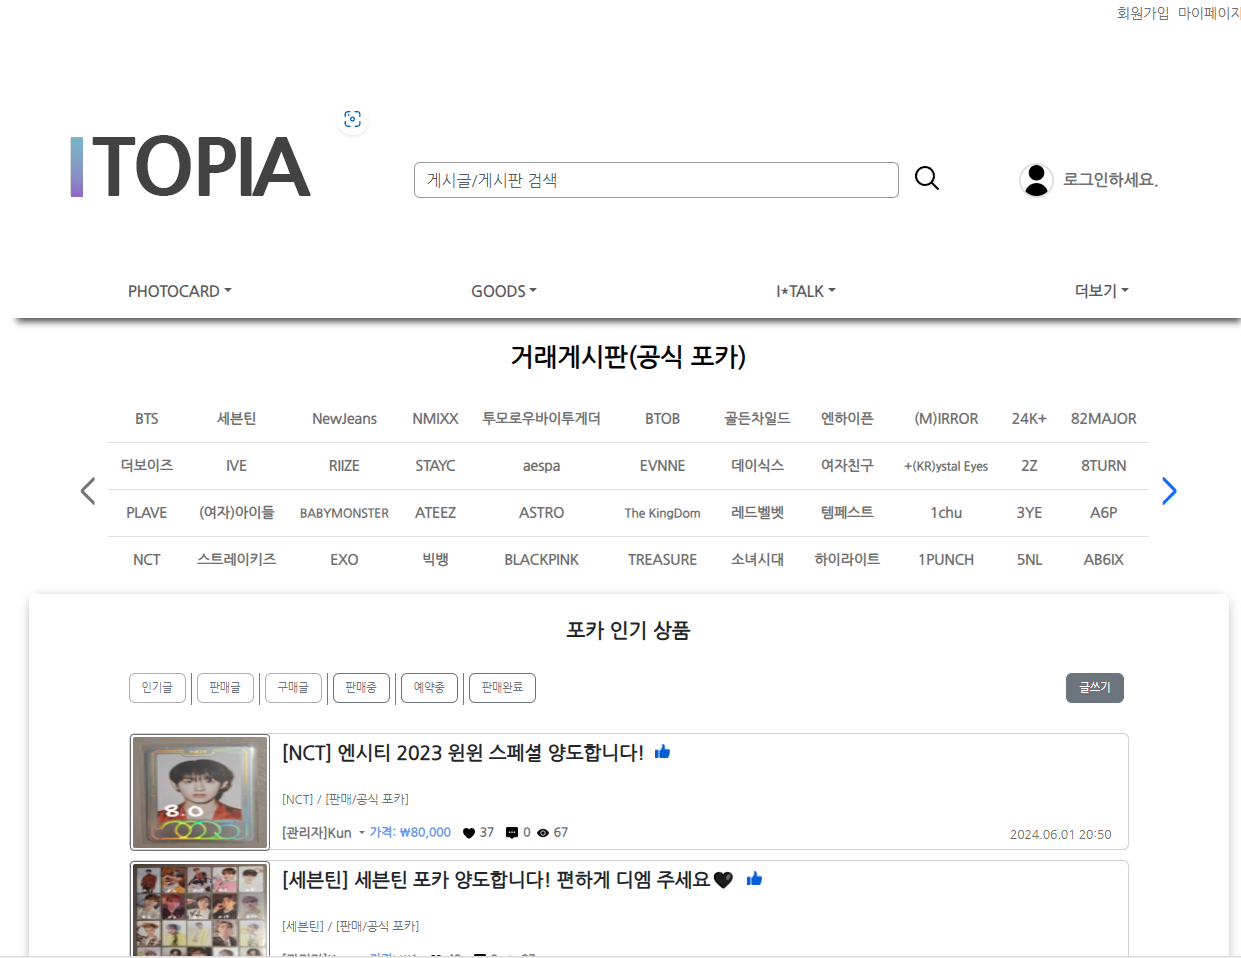Click the Seventeen photocards thumbnail image
1241x958 pixels.
click(x=200, y=910)
